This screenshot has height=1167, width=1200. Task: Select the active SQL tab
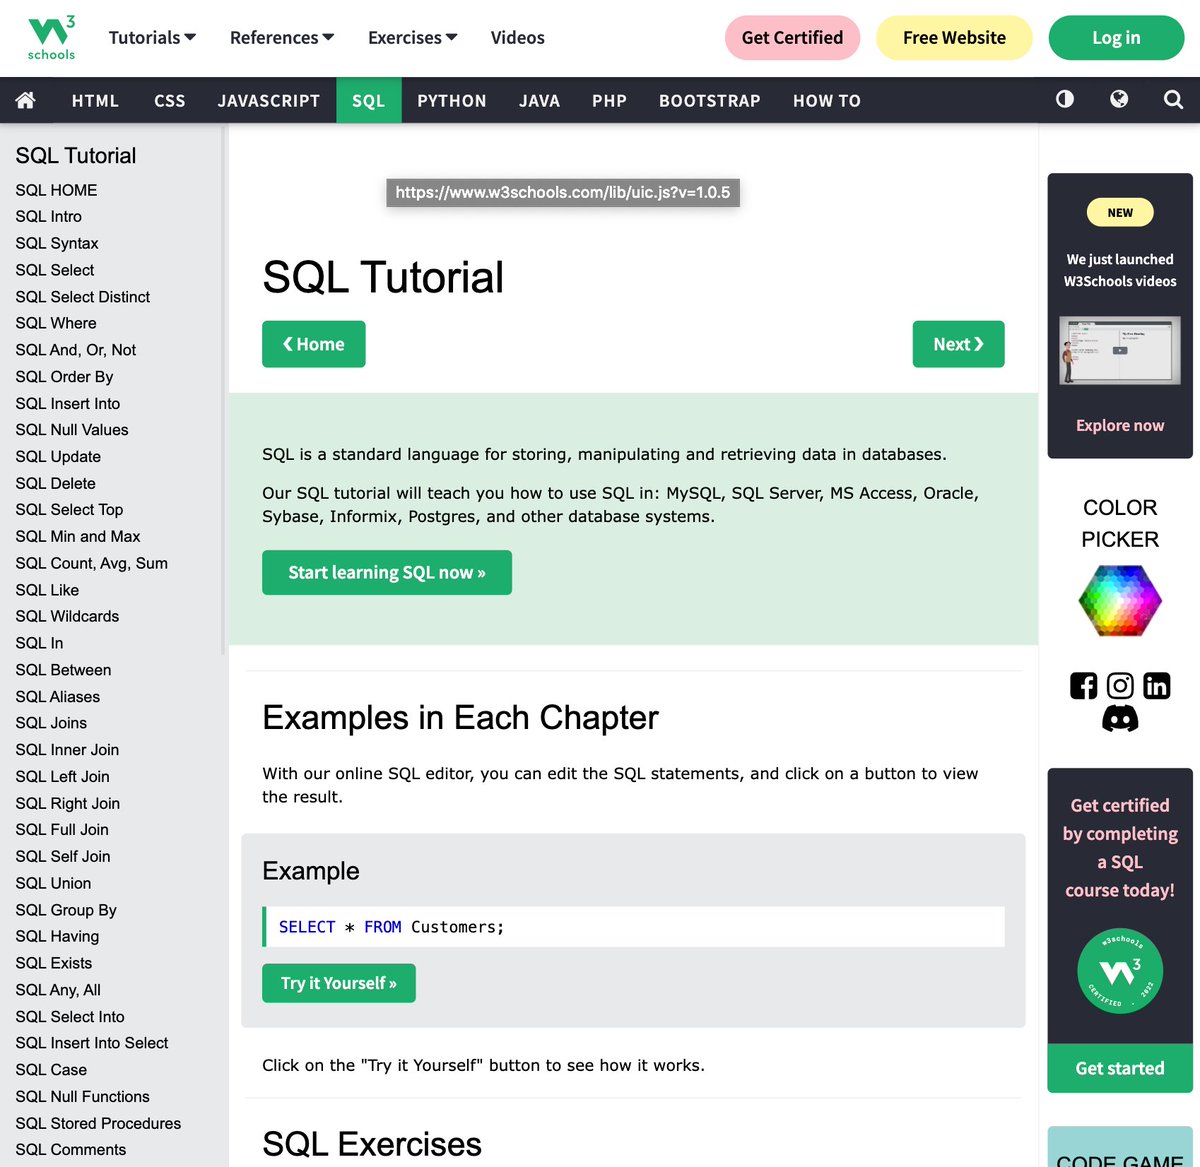point(369,100)
